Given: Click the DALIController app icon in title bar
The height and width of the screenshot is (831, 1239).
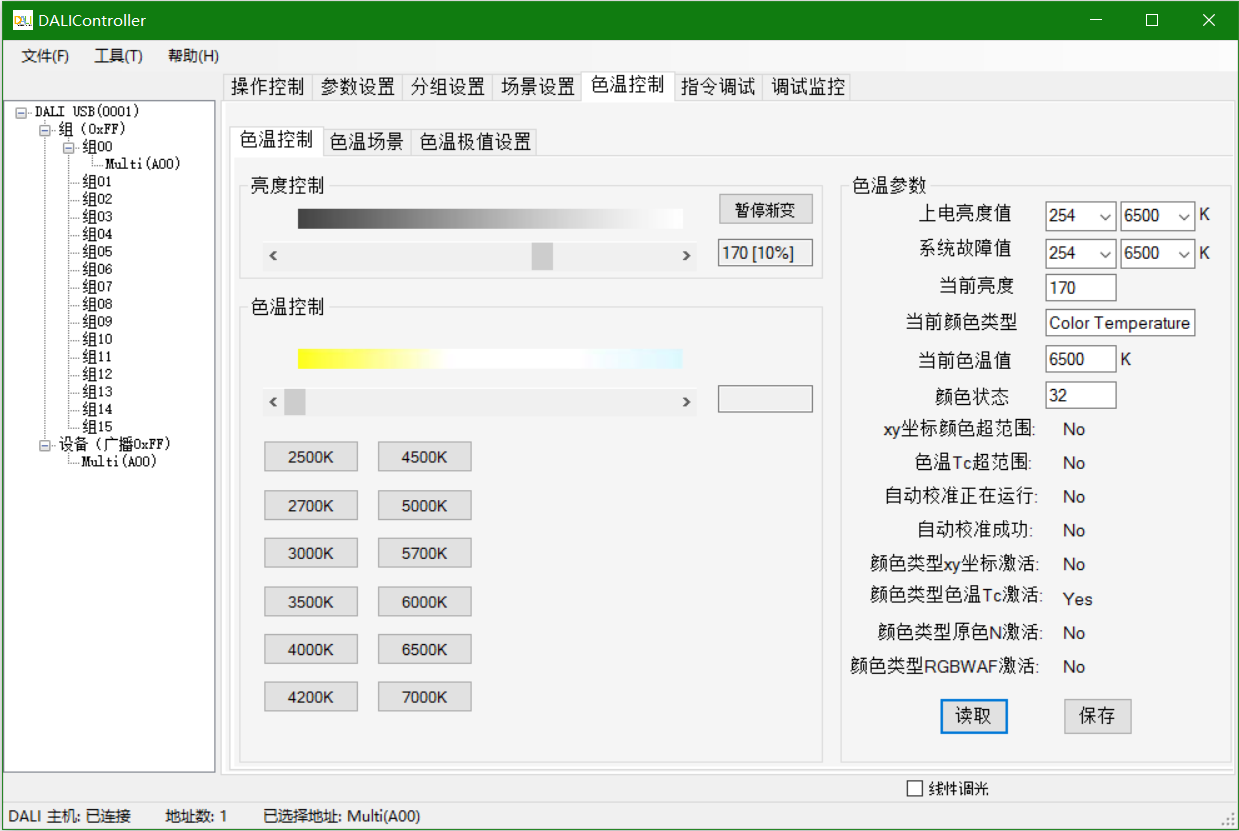Looking at the screenshot, I should click(23, 20).
